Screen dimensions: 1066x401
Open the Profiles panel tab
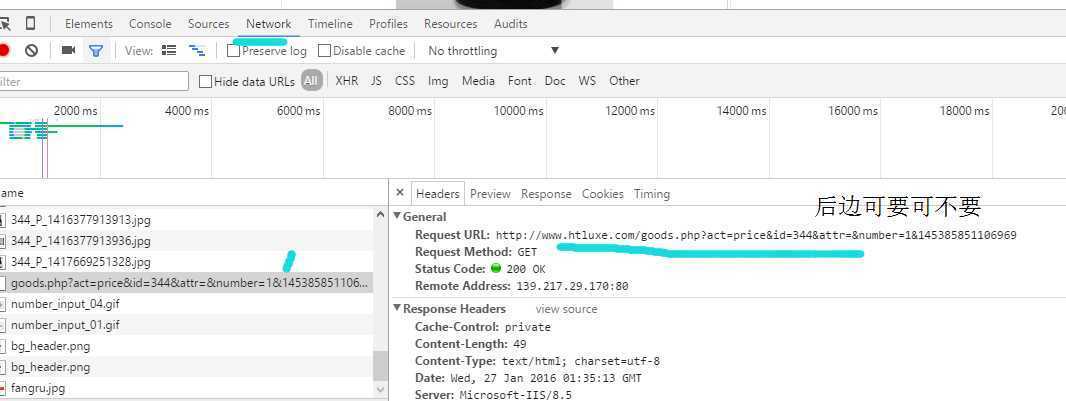pos(388,24)
